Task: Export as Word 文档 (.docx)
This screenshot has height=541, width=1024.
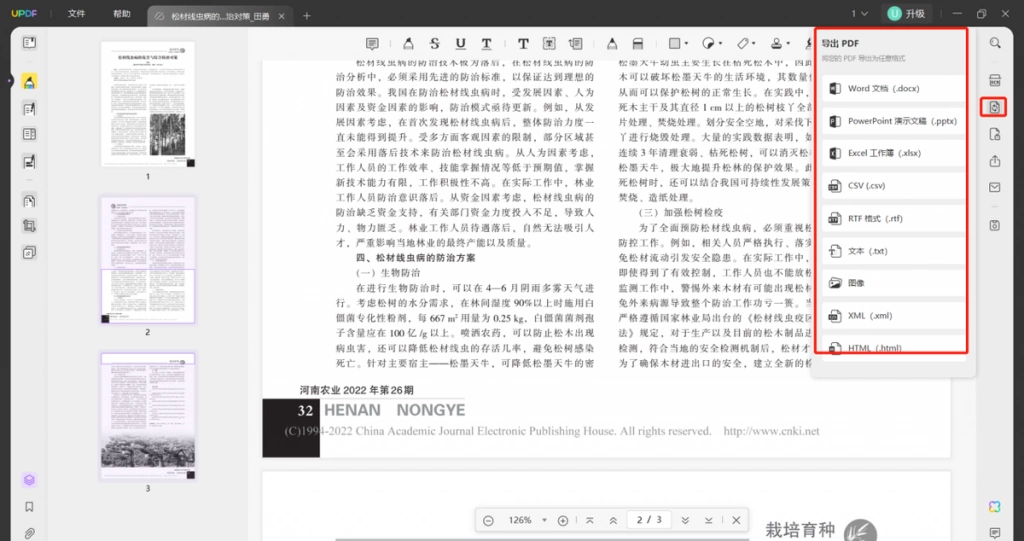Action: coord(893,89)
